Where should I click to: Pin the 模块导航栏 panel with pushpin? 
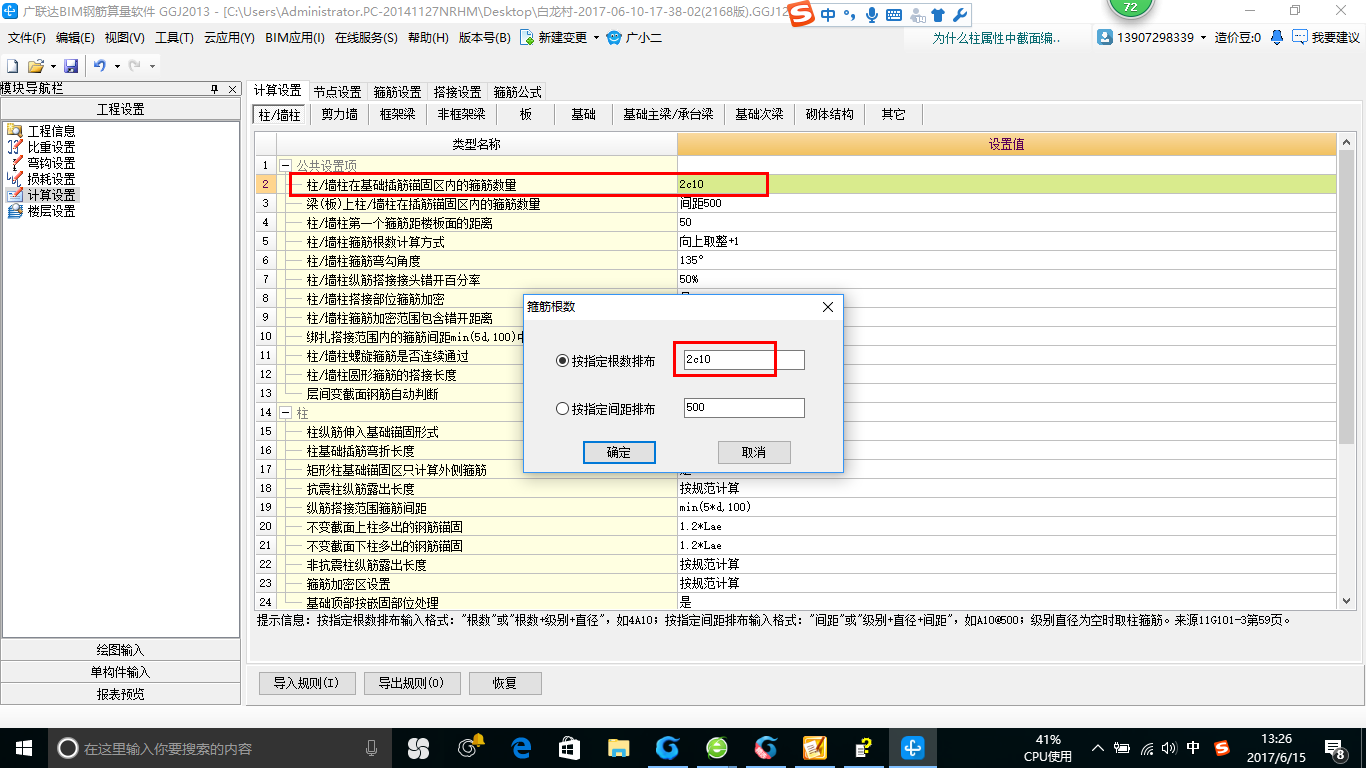tap(214, 89)
